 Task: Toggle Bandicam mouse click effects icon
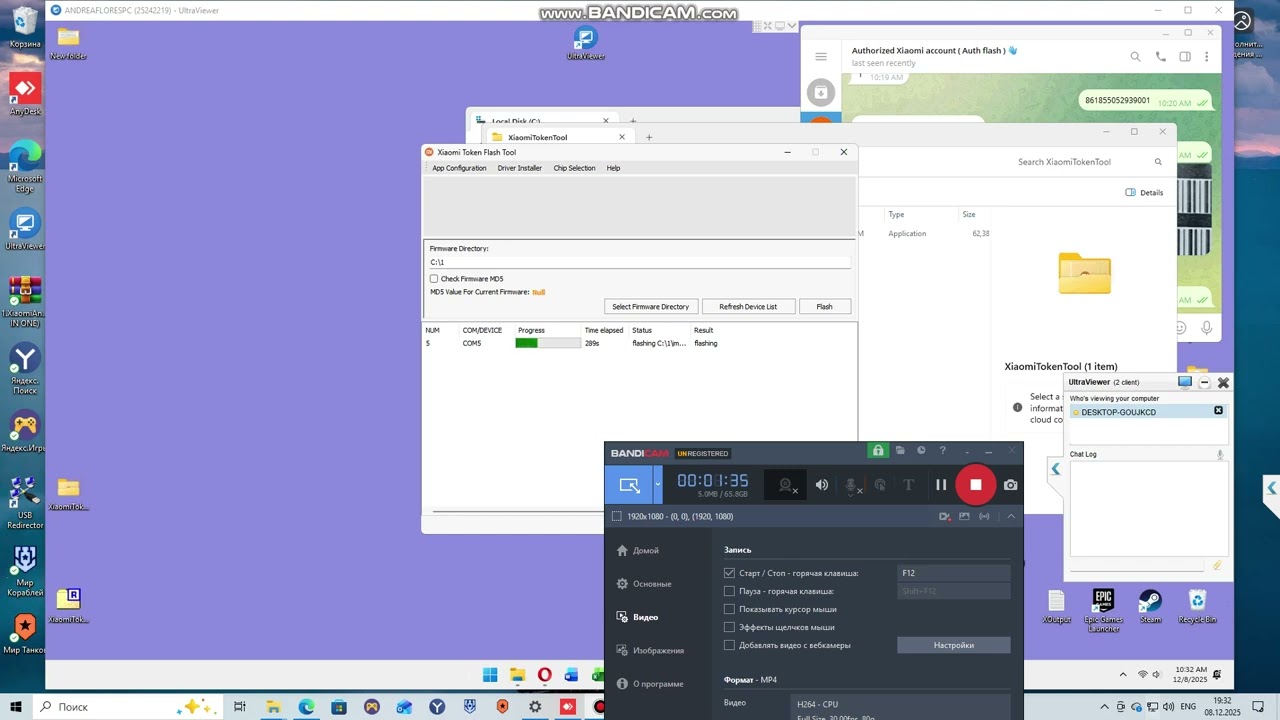[880, 485]
